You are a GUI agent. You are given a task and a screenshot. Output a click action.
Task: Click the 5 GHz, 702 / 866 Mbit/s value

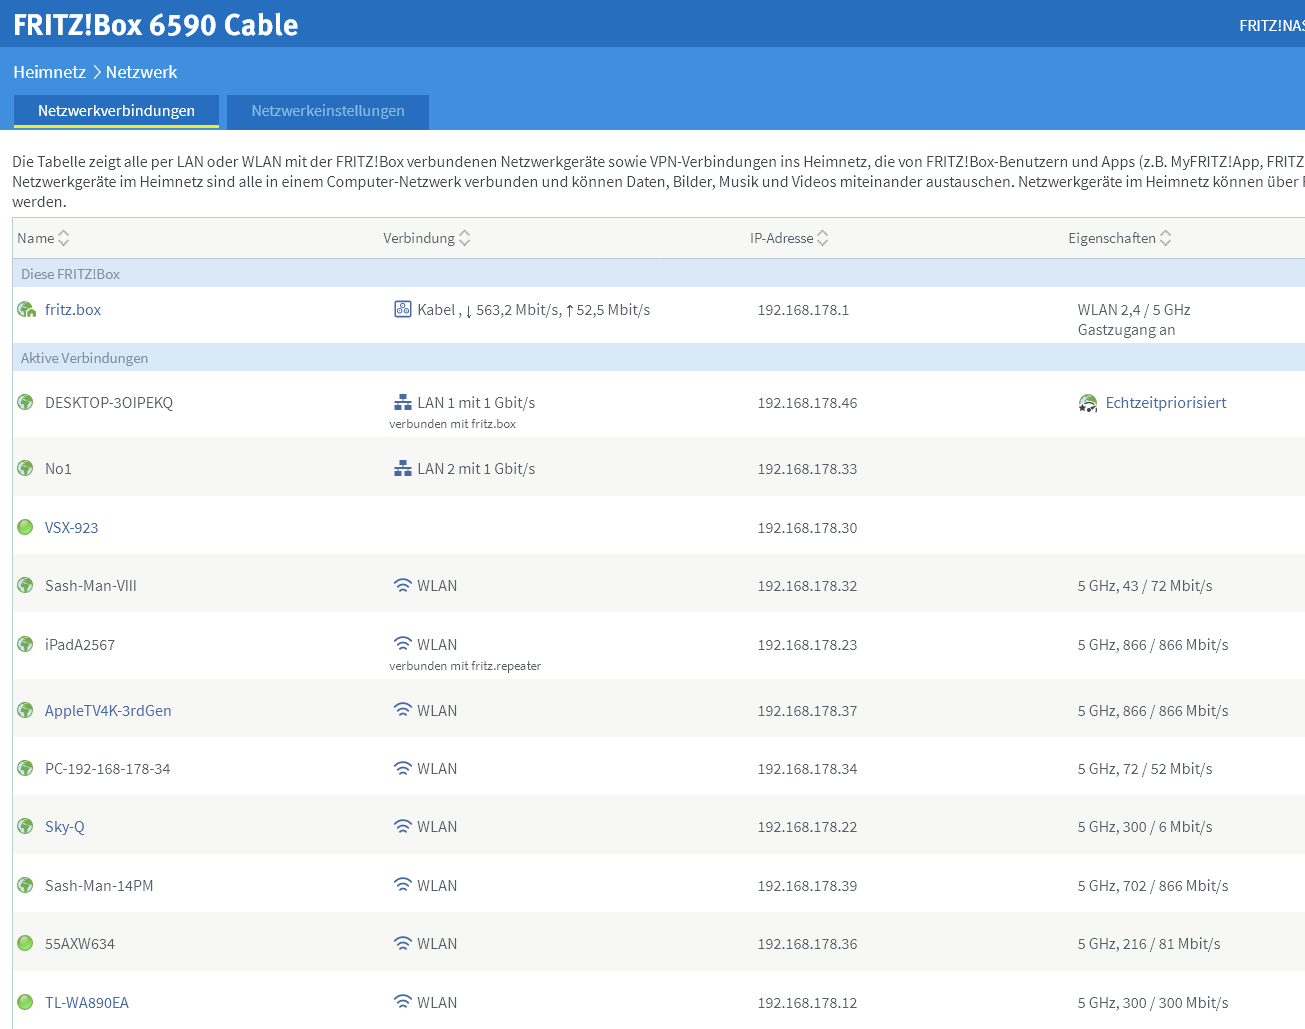pyautogui.click(x=1153, y=886)
